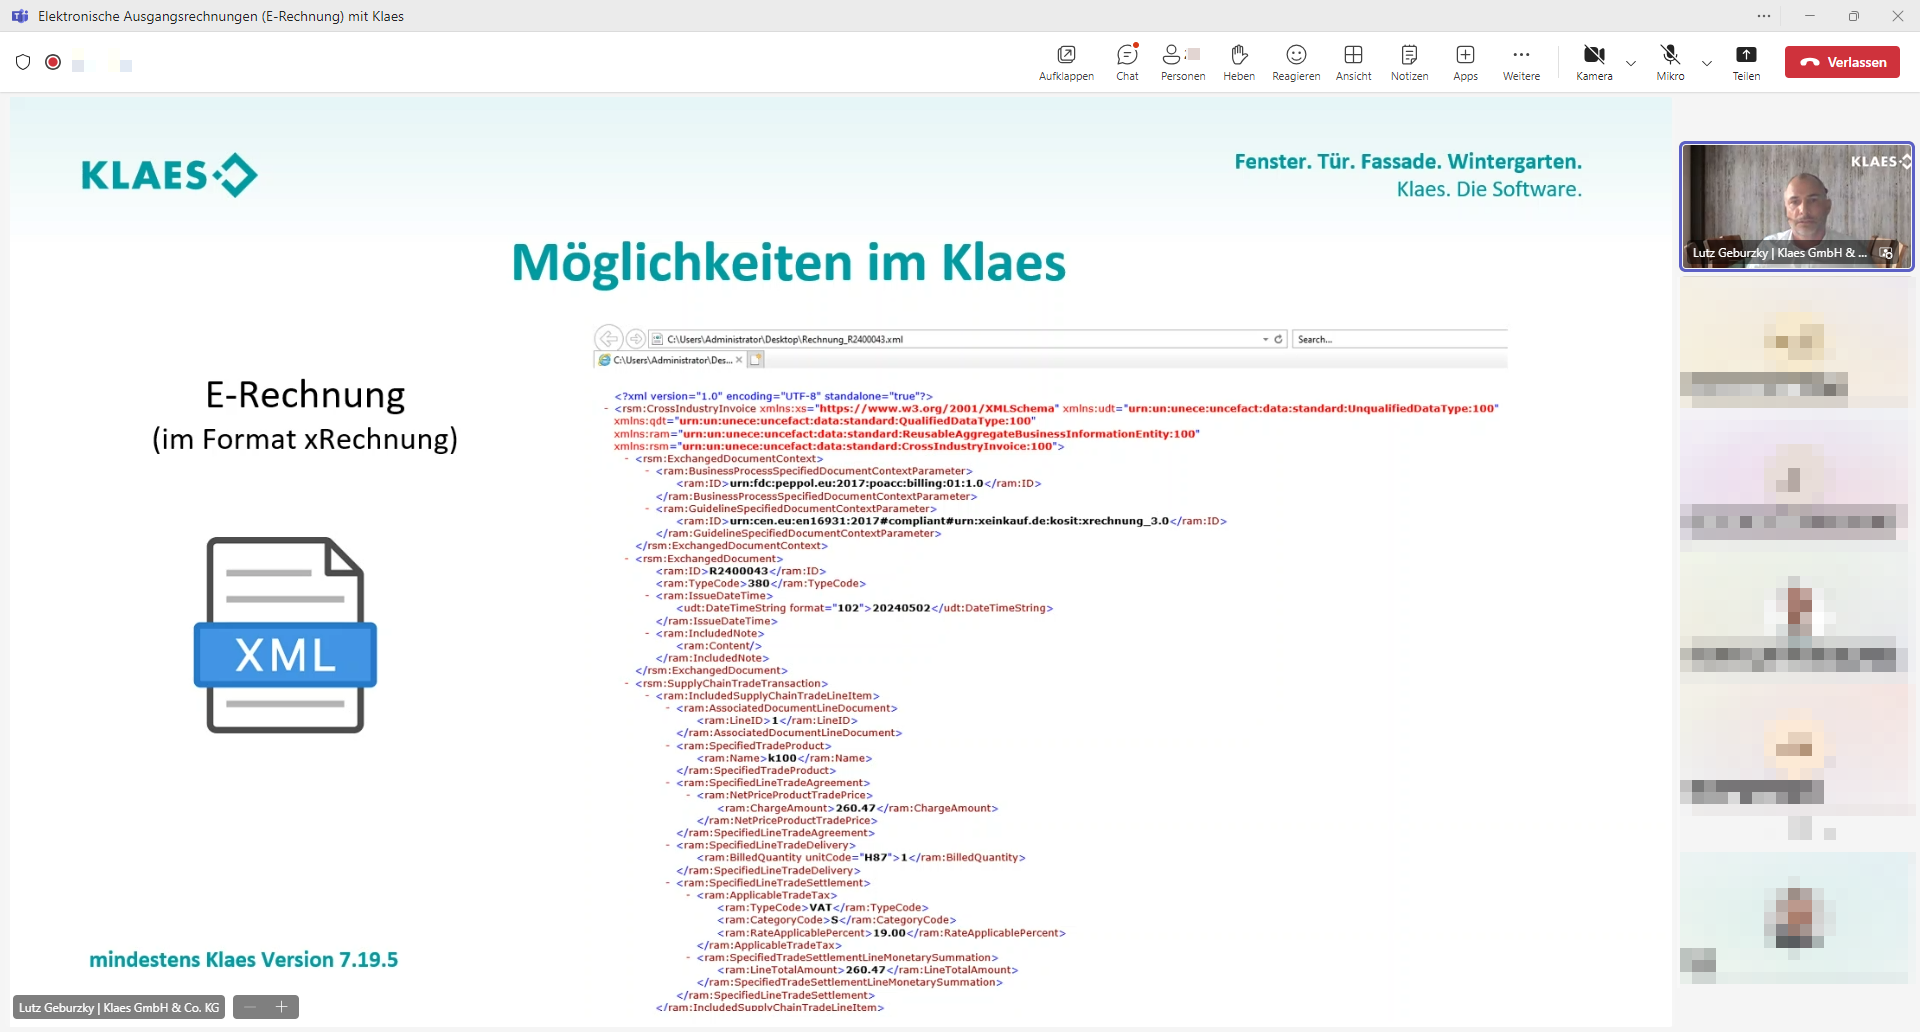
Task: Open the Ansicht view options
Action: [1353, 62]
